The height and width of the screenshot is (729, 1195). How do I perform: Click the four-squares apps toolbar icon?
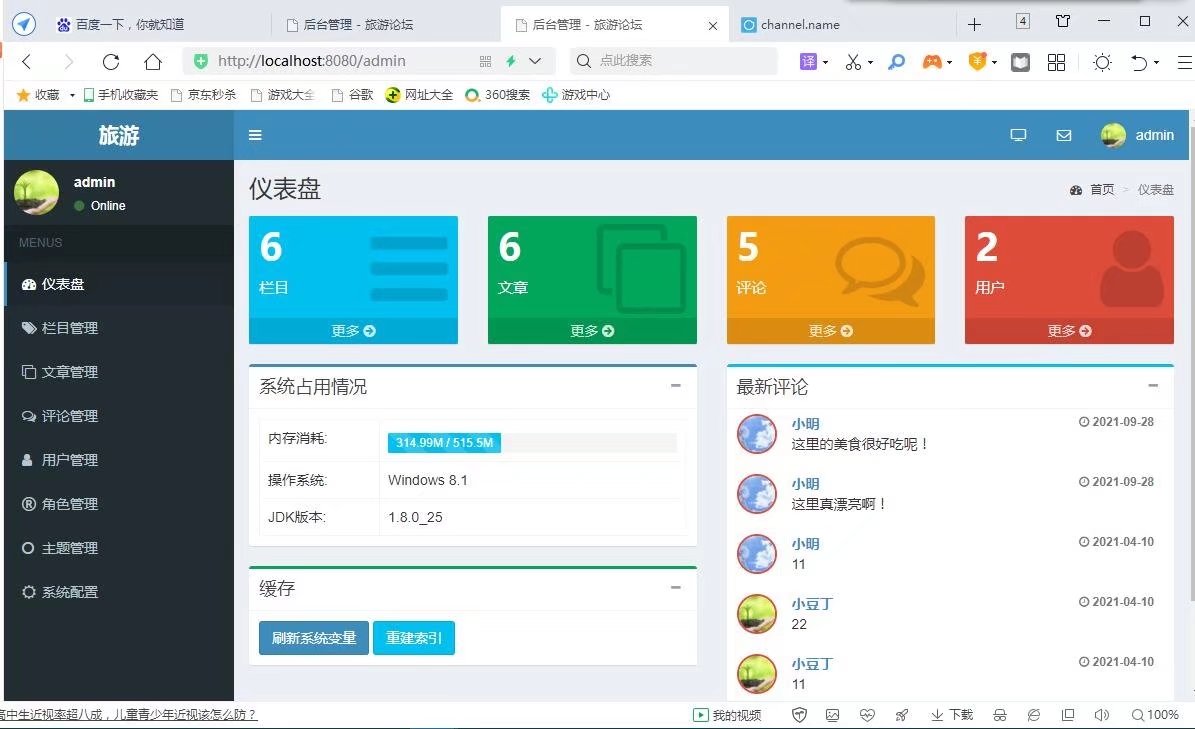[x=1056, y=62]
